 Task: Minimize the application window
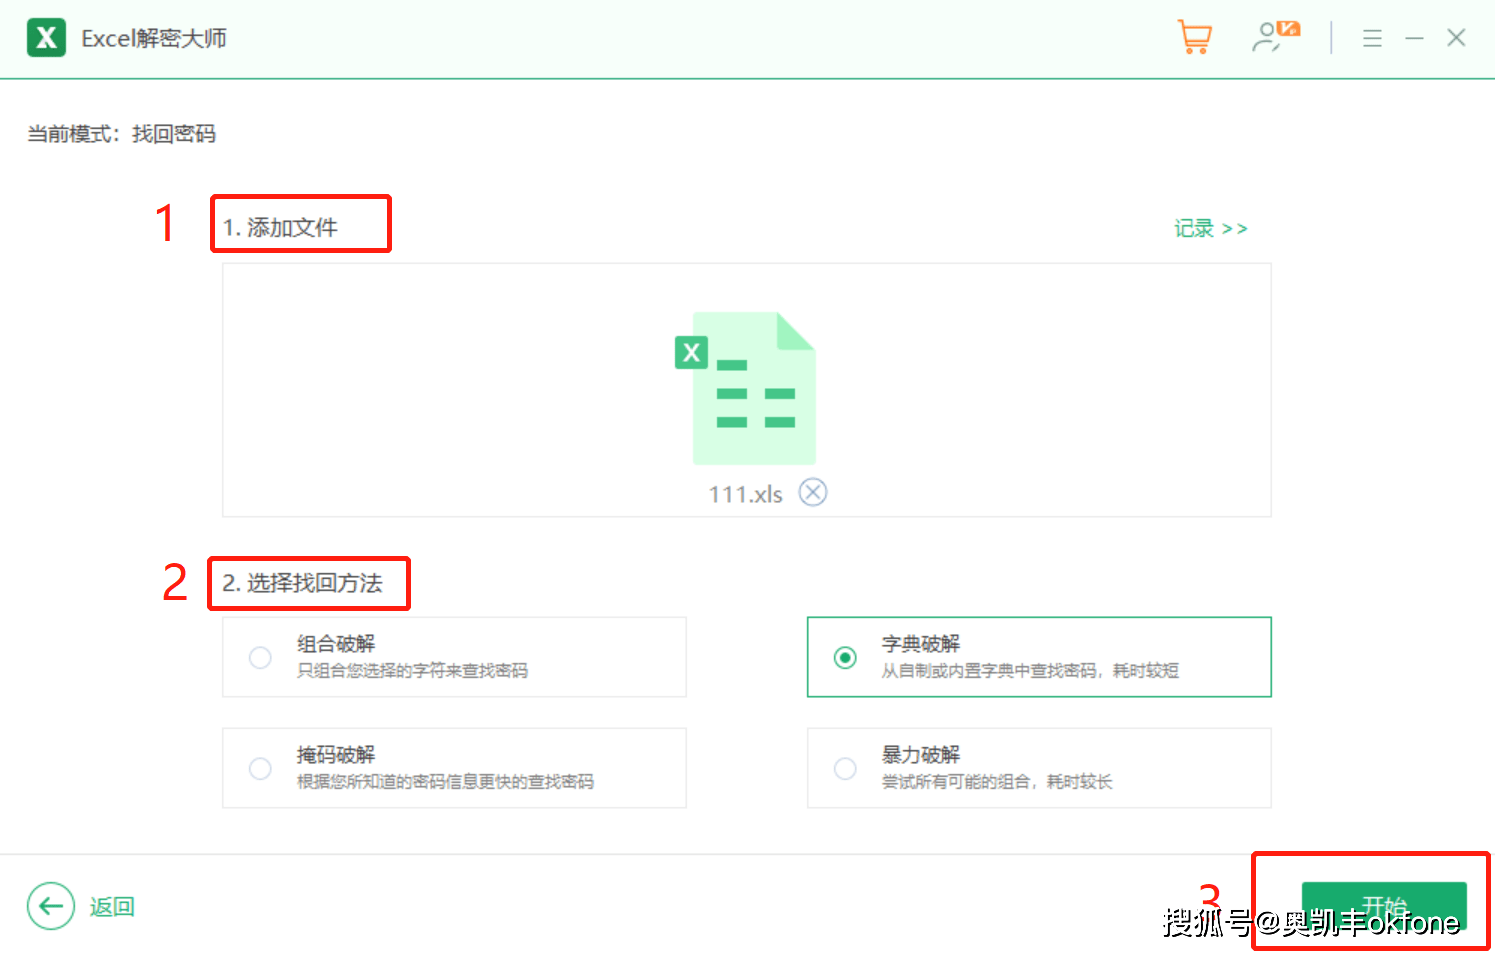pos(1415,38)
